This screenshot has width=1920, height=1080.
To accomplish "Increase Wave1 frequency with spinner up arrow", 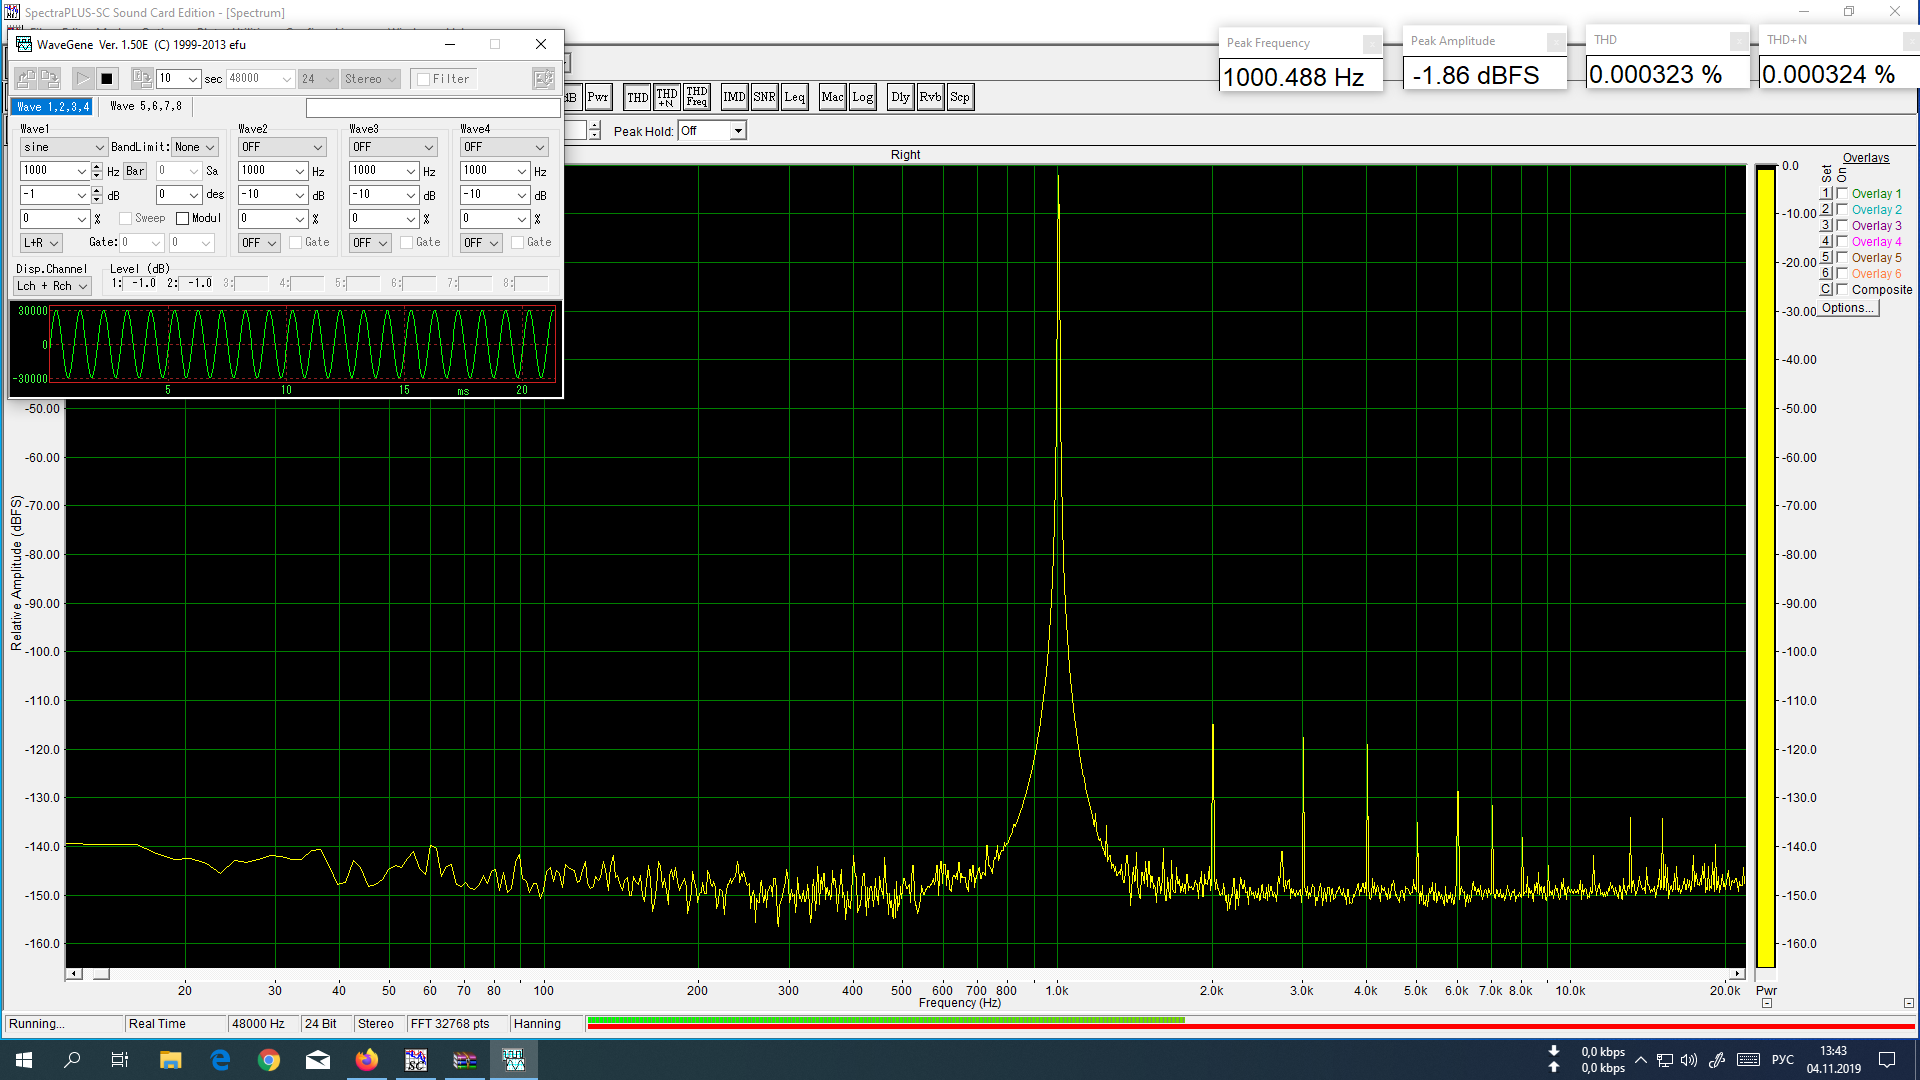I will click(96, 167).
